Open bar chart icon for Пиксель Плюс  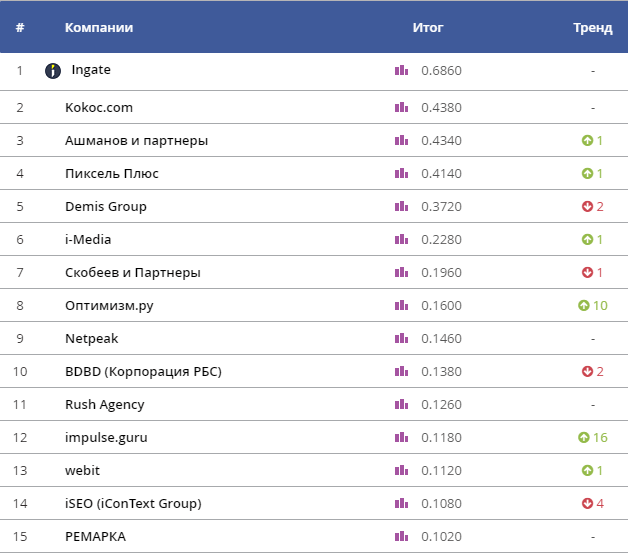click(401, 173)
